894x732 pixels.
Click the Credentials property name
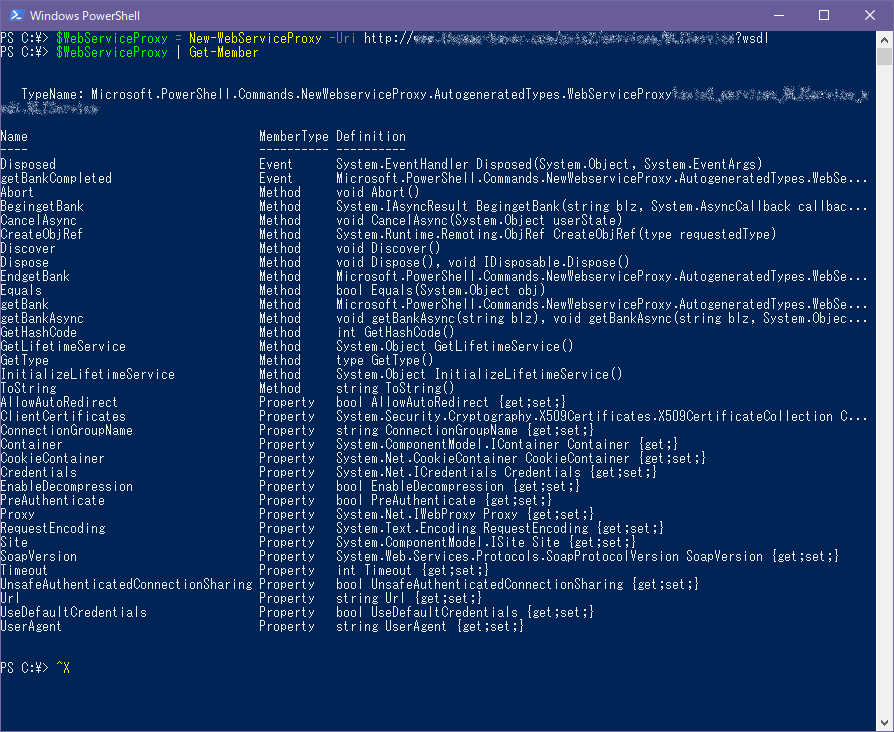click(x=38, y=473)
